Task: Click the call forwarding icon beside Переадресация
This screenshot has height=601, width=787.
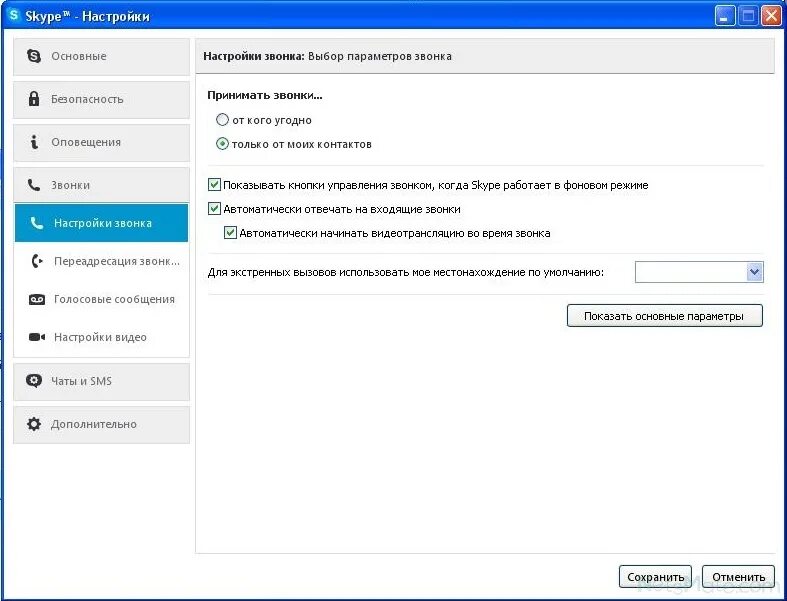Action: (x=37, y=261)
